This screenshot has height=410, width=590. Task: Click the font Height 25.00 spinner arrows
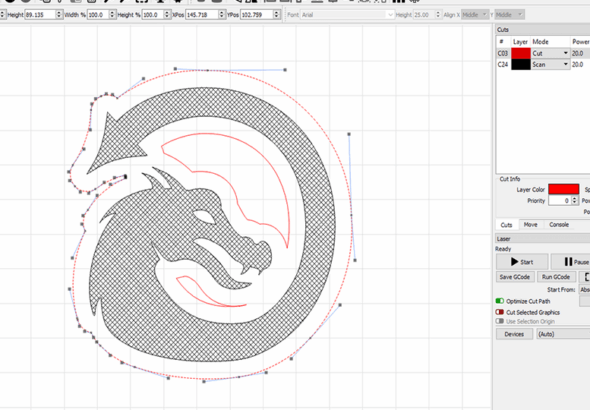click(x=438, y=15)
